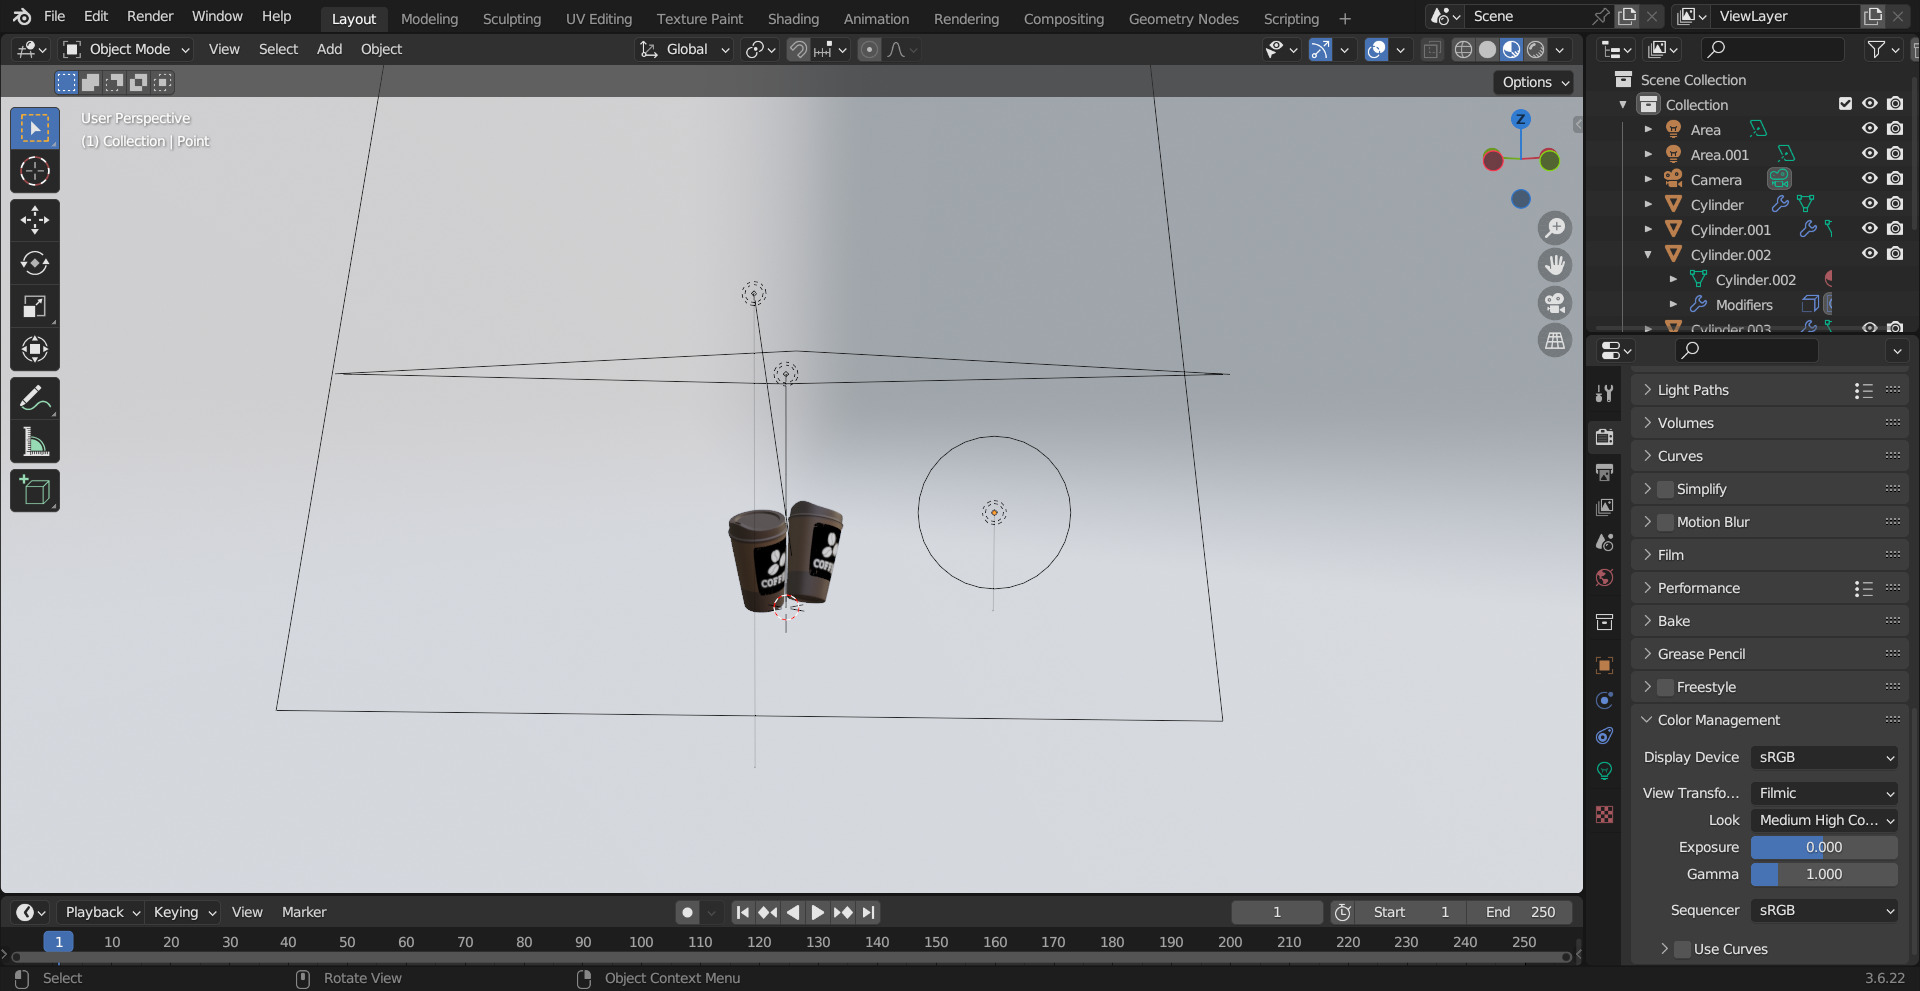Image resolution: width=1920 pixels, height=991 pixels.
Task: Hide the Area.001 light in viewport
Action: click(x=1869, y=154)
